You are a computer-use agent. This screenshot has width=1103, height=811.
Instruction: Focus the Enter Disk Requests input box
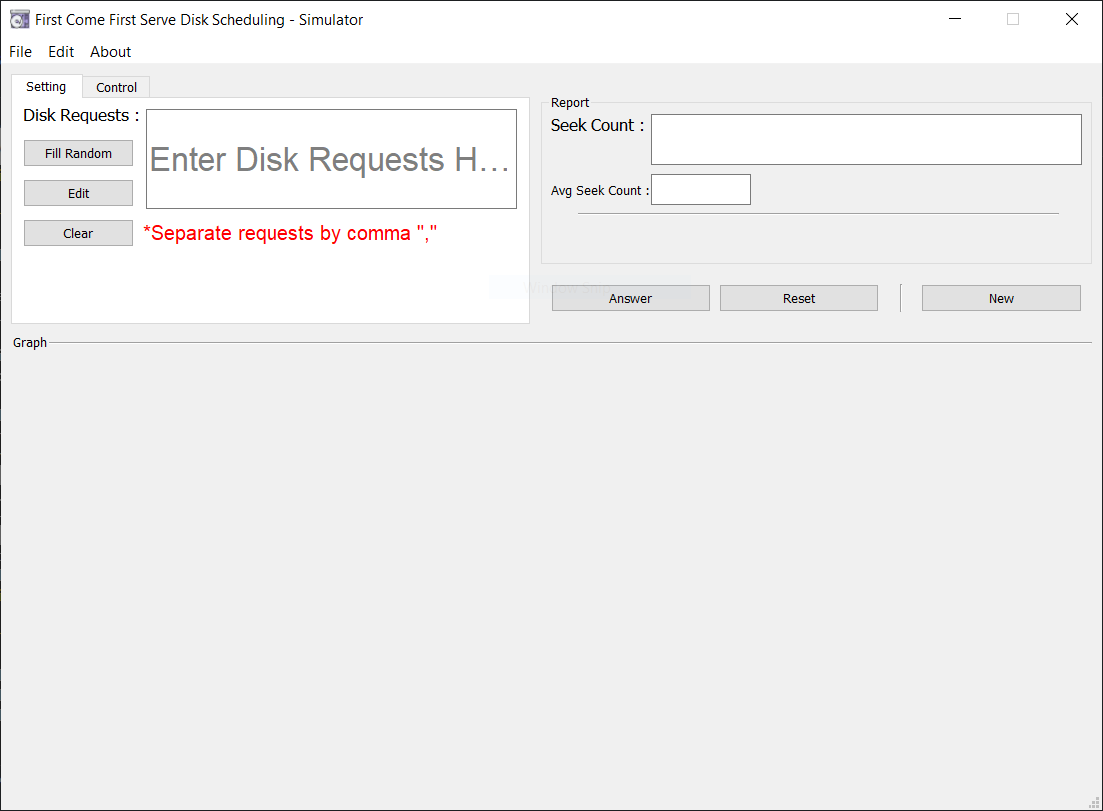pyautogui.click(x=331, y=159)
